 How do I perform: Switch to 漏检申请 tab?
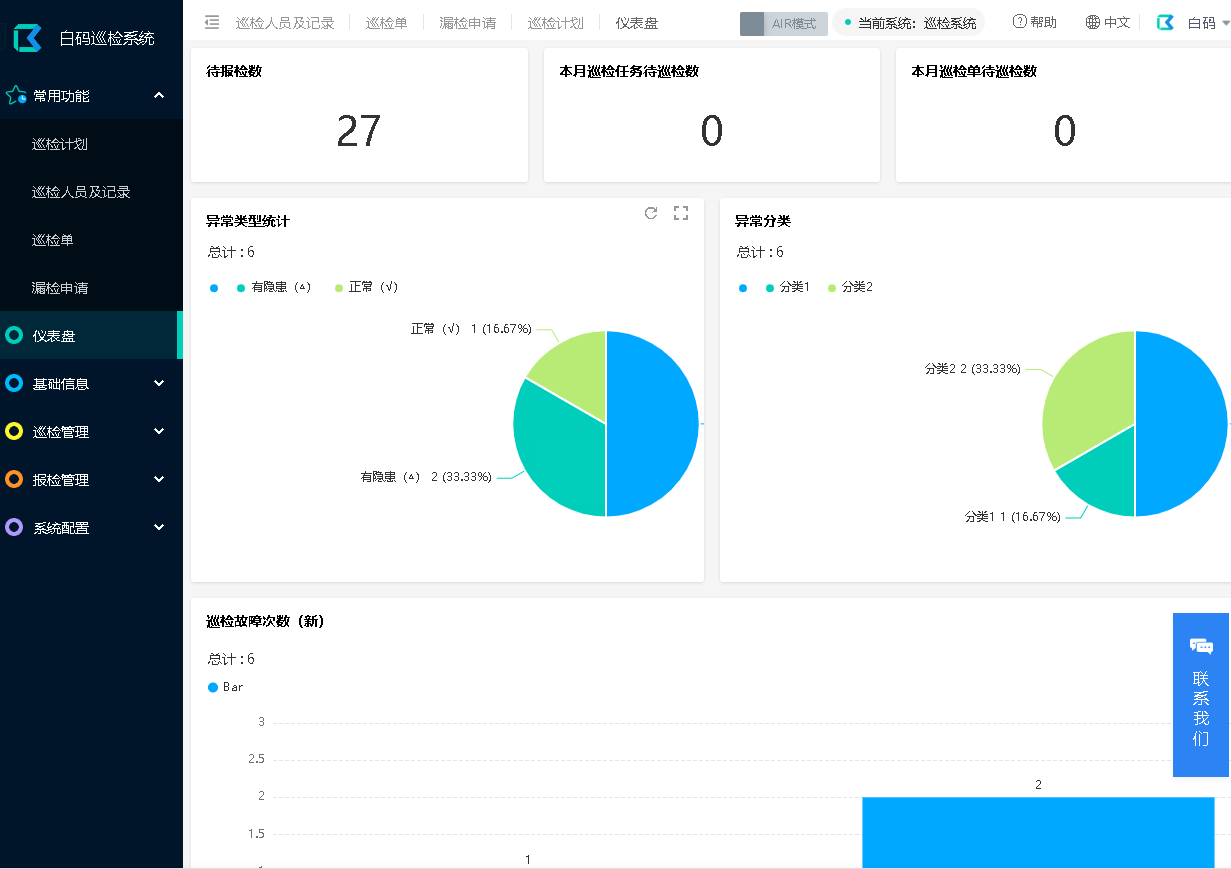pyautogui.click(x=468, y=22)
